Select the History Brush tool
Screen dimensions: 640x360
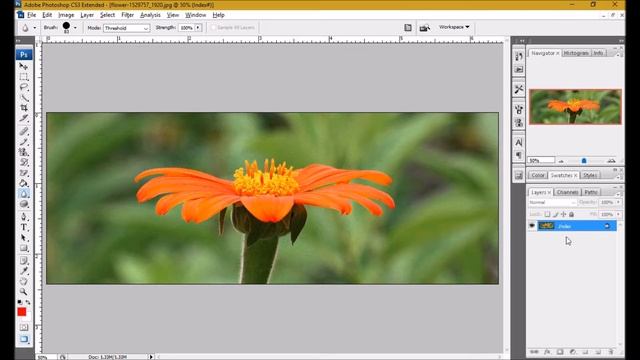pos(24,162)
